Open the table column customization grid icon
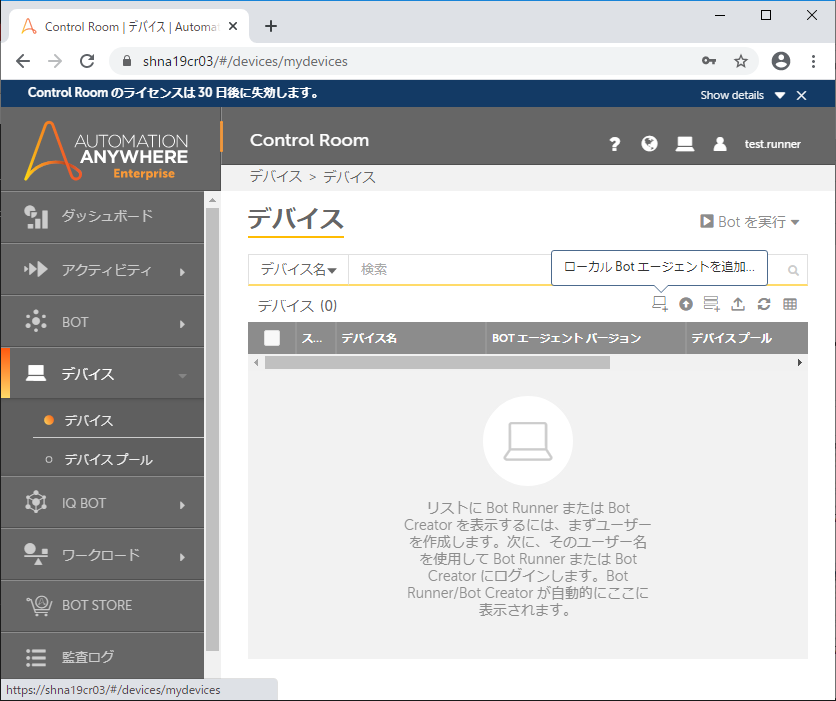The height and width of the screenshot is (701, 836). pyautogui.click(x=790, y=305)
